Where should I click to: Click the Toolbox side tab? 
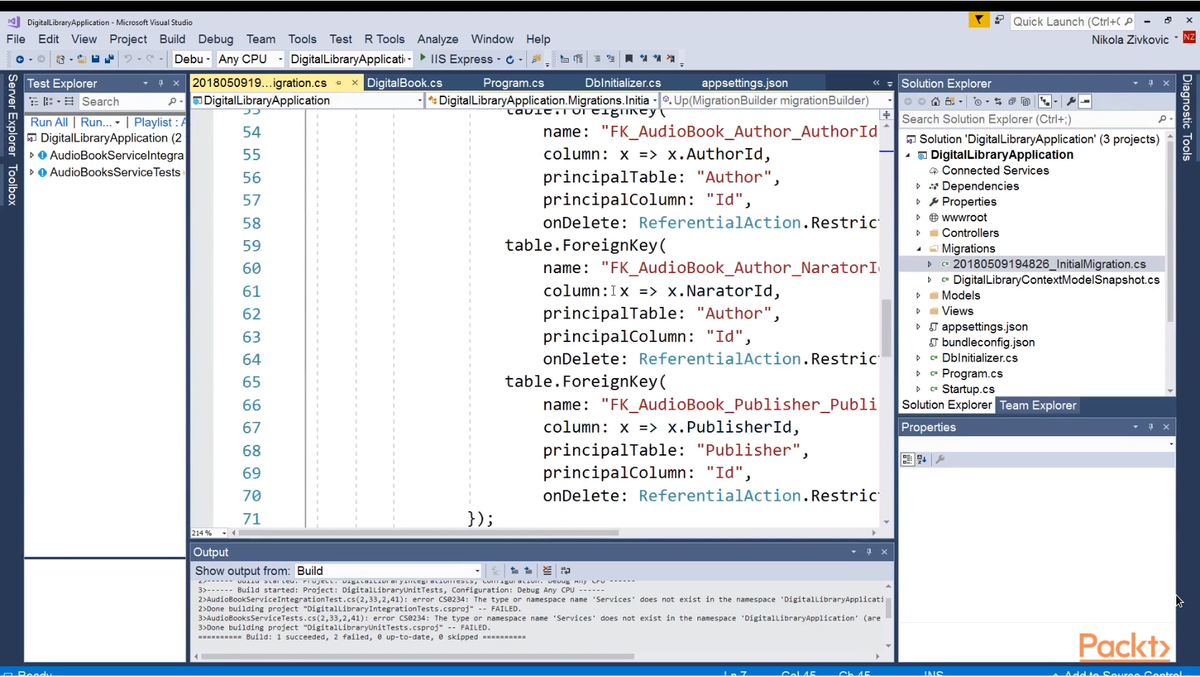point(12,186)
